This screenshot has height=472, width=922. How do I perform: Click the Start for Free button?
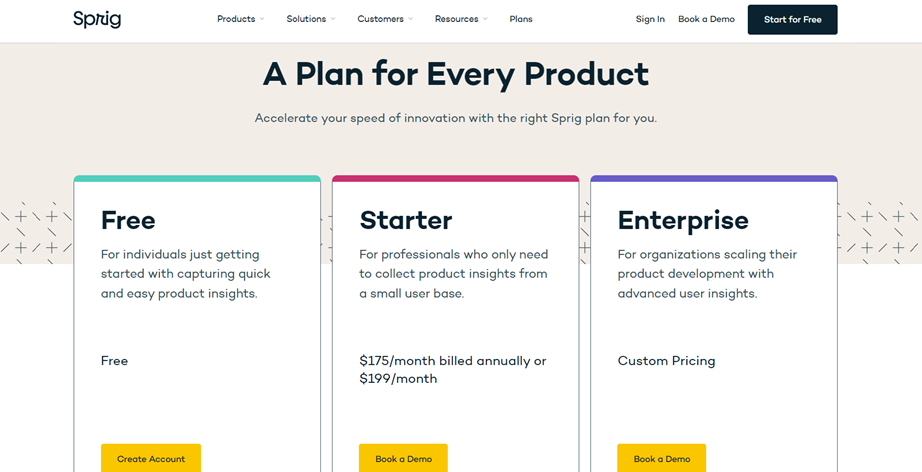pos(793,19)
